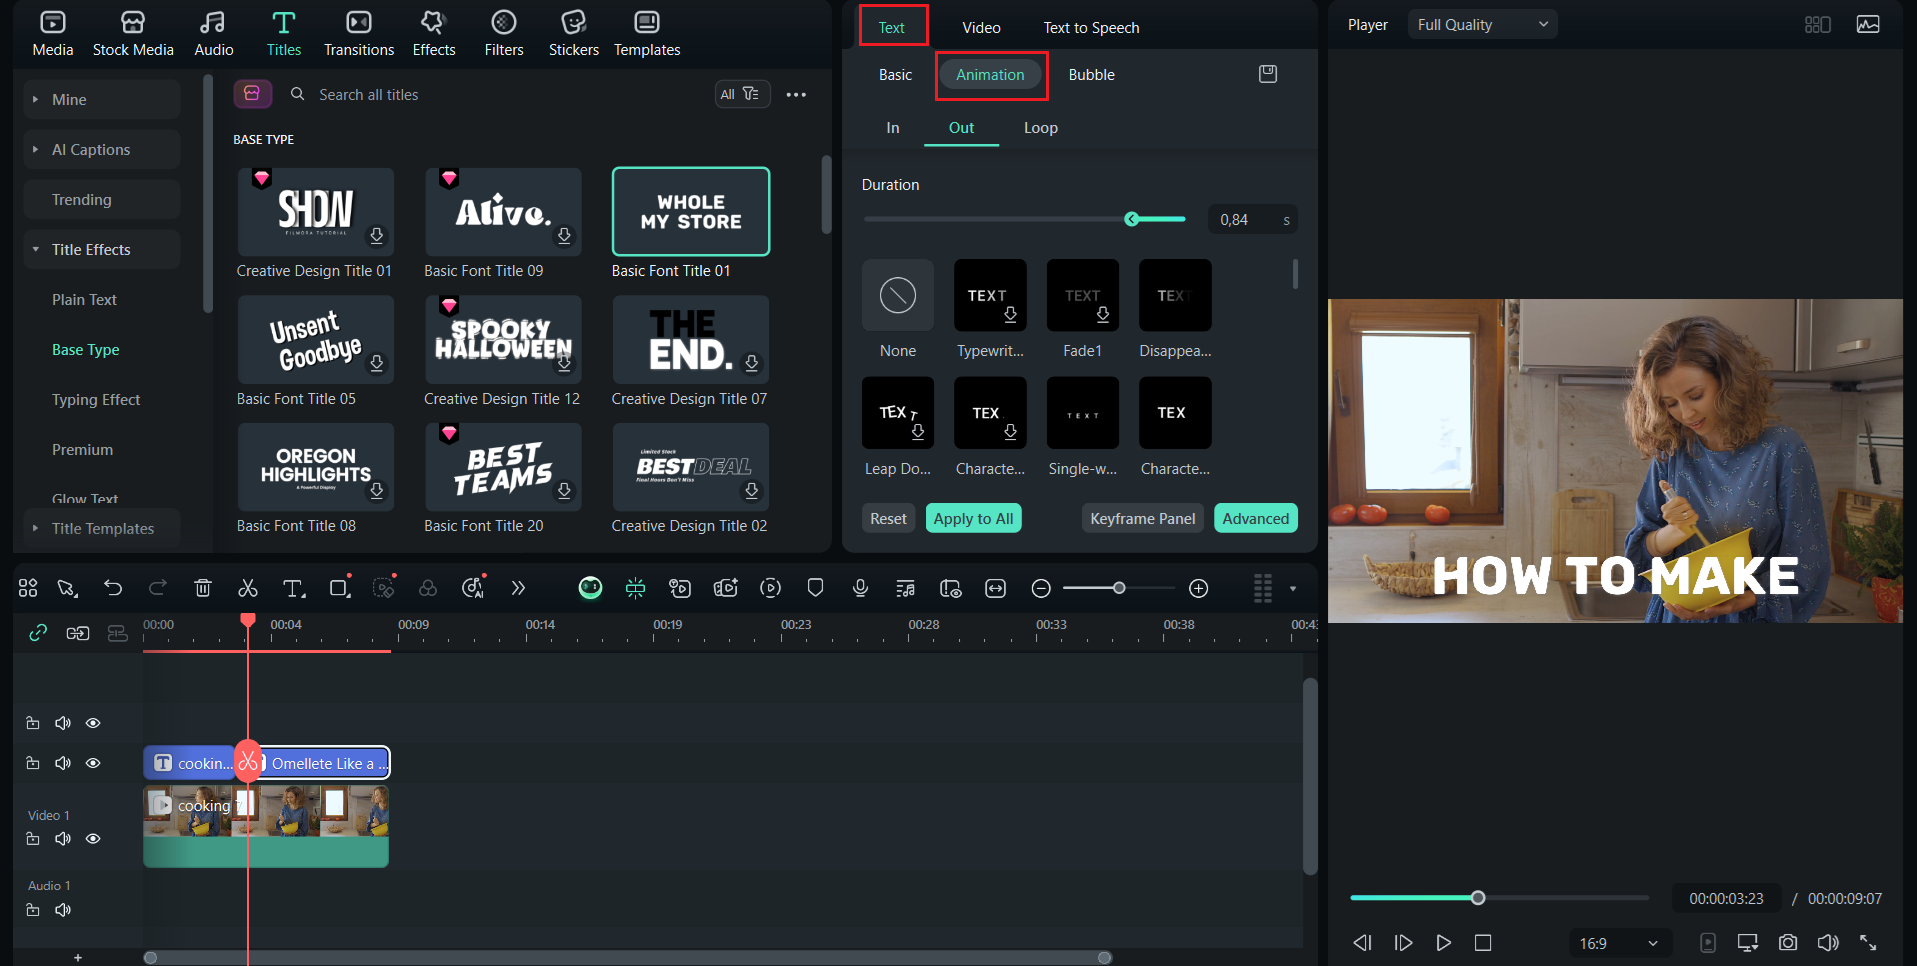Toggle visibility of the Video 1 track
The height and width of the screenshot is (966, 1917).
[93, 838]
